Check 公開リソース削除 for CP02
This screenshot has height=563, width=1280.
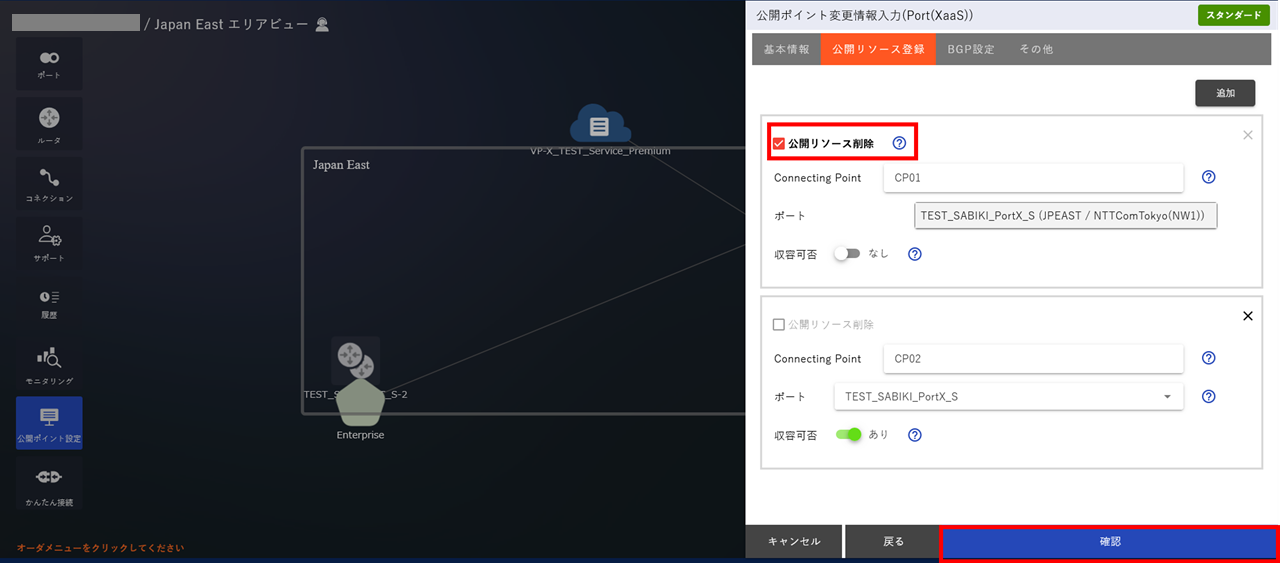[779, 325]
